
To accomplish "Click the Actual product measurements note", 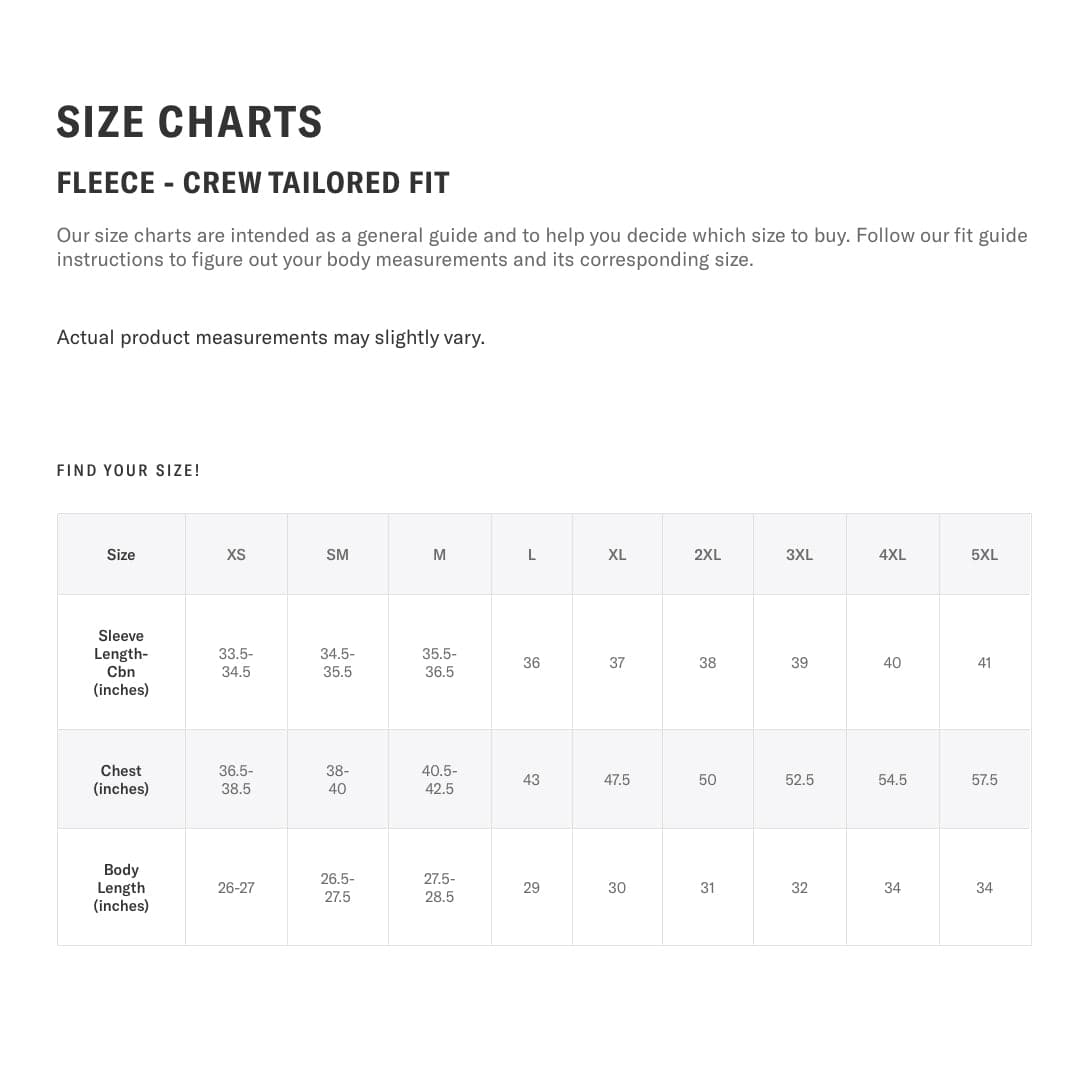I will 270,337.
